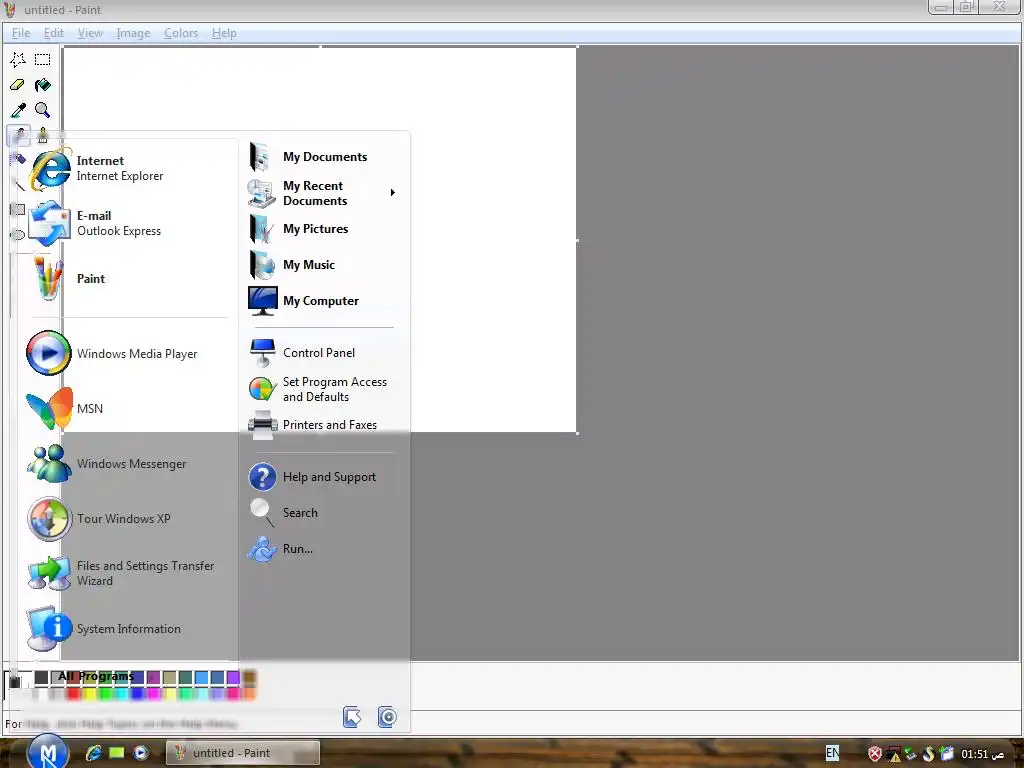Open the Colors menu
The image size is (1024, 768).
click(x=181, y=33)
